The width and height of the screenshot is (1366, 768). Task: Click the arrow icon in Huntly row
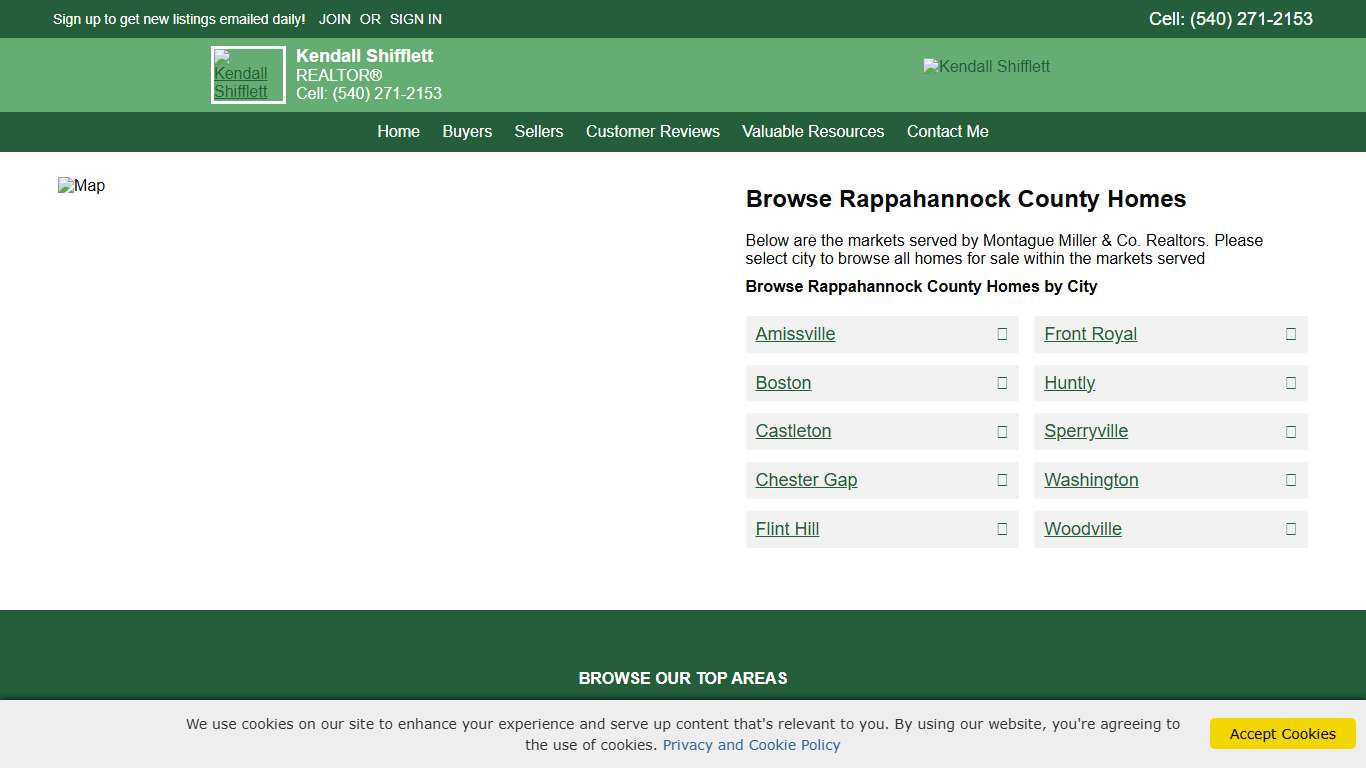point(1290,383)
